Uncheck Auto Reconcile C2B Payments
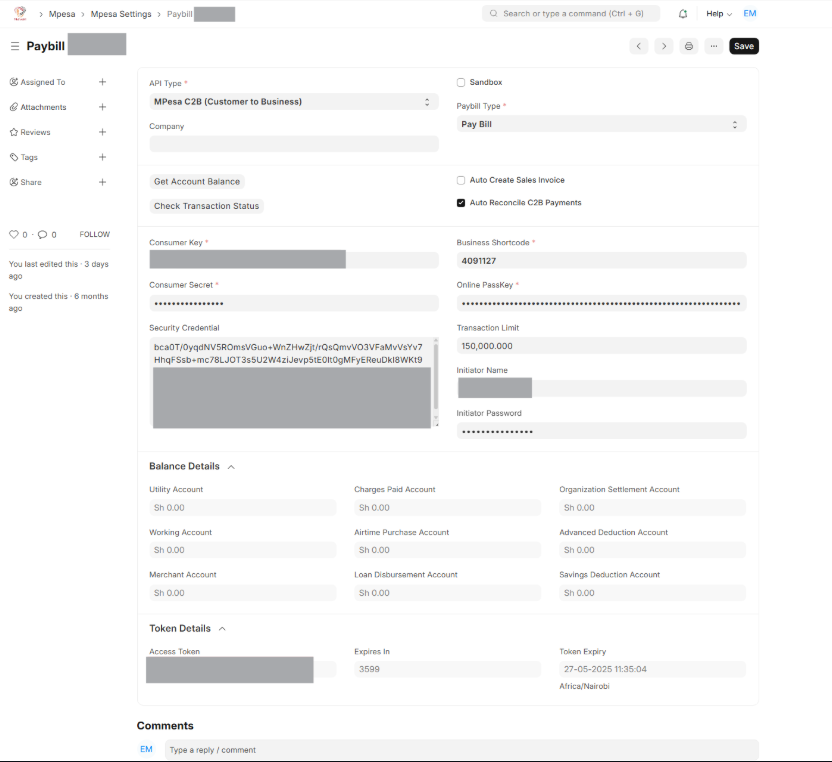Image resolution: width=832 pixels, height=762 pixels. click(461, 203)
